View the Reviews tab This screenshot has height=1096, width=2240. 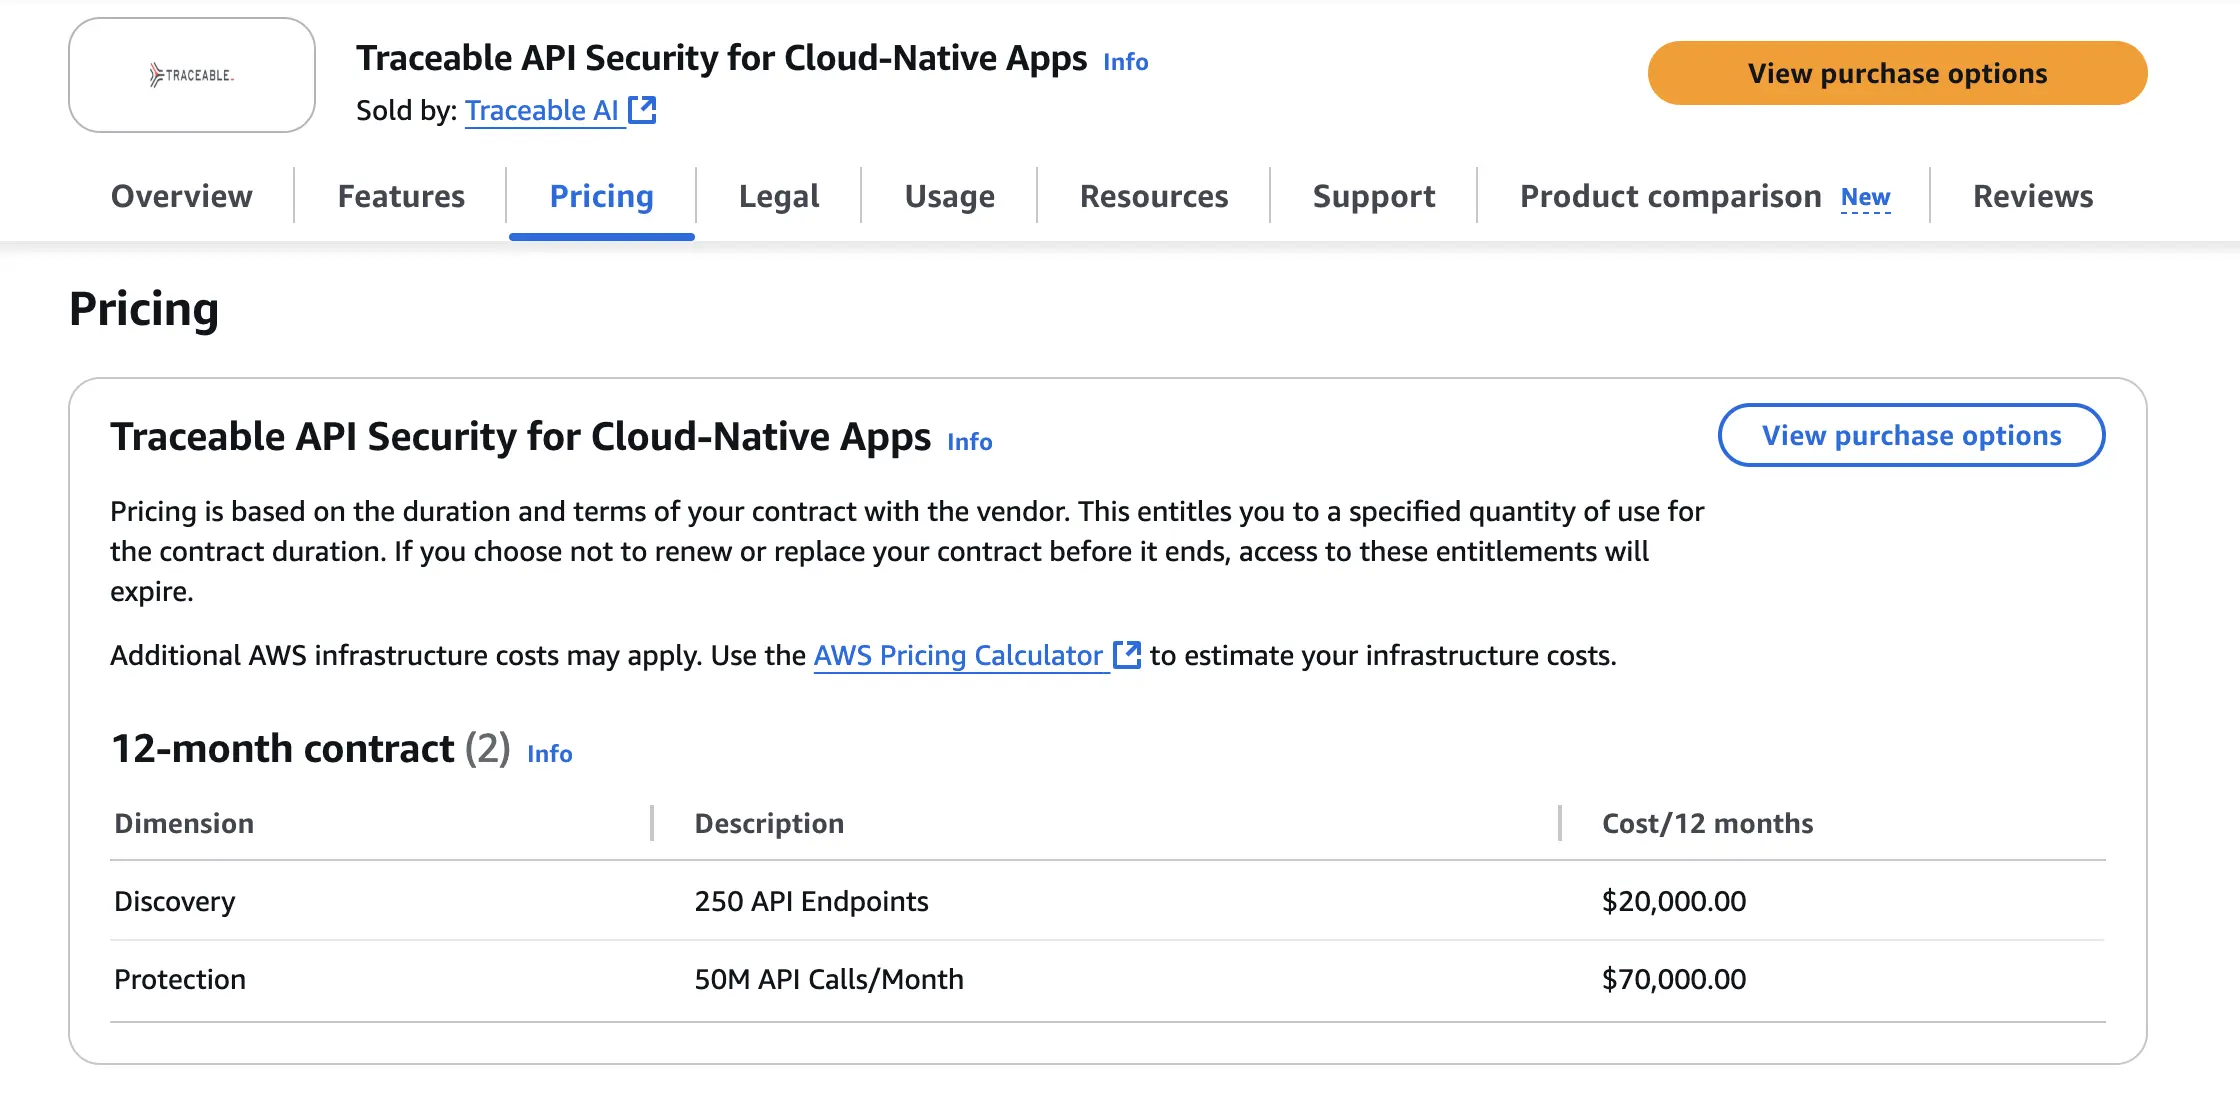2032,196
